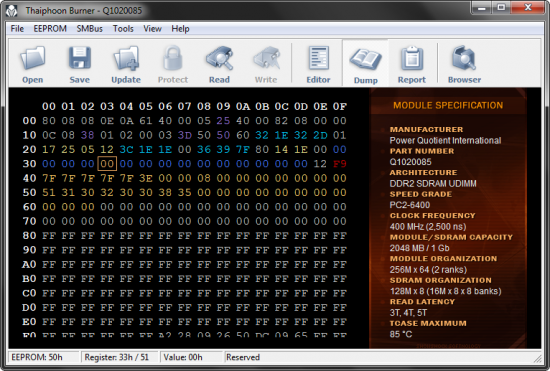This screenshot has height=371, width=550.
Task: Open the SMBus menu
Action: (90, 29)
